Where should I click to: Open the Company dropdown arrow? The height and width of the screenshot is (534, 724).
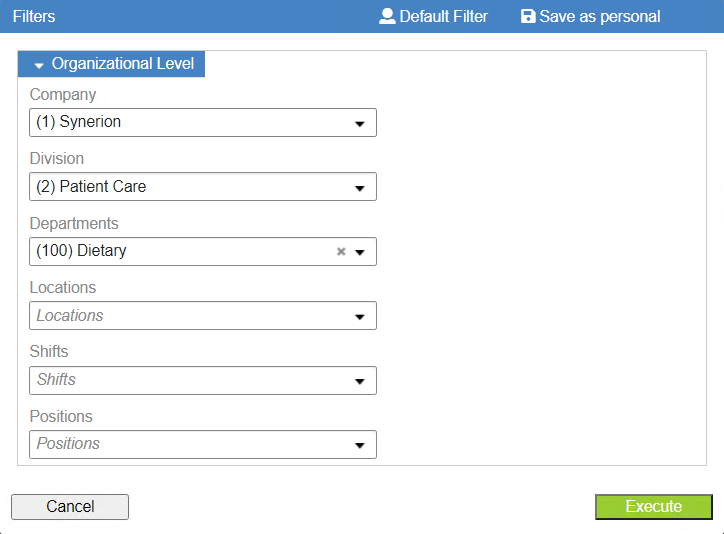click(359, 124)
